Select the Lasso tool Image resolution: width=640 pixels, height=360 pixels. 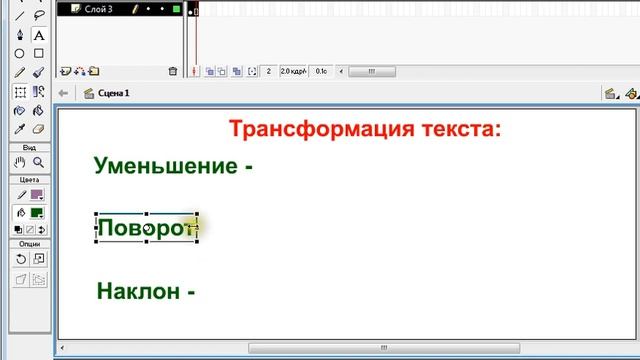click(39, 16)
